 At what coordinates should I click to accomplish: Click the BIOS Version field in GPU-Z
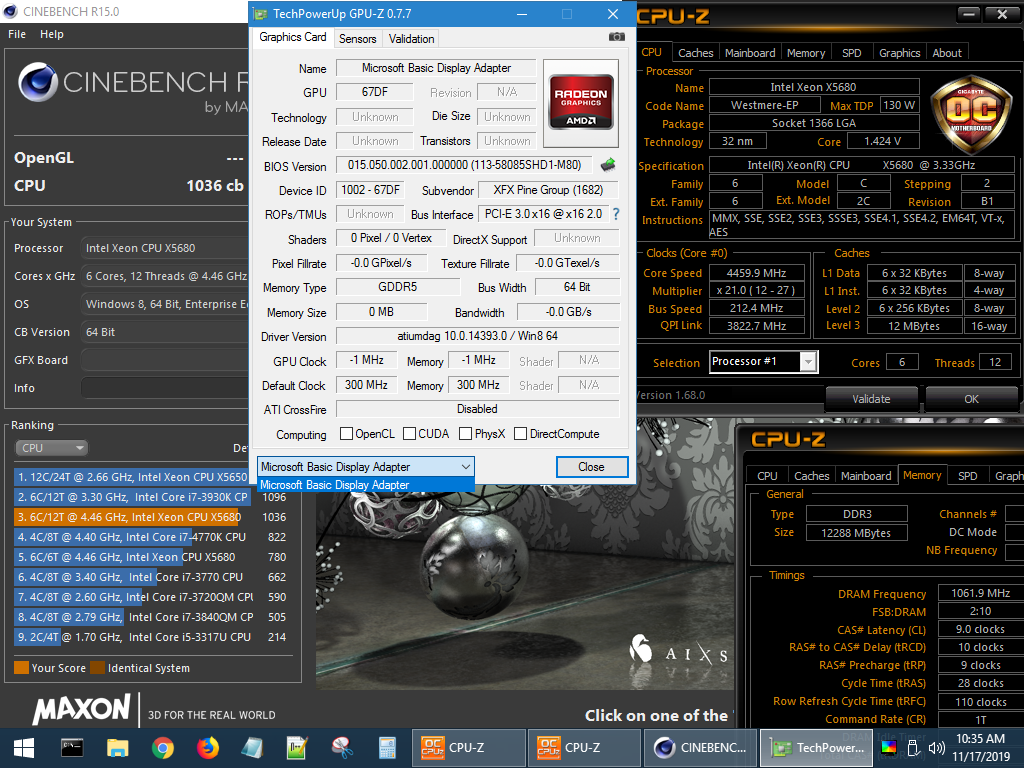pos(464,165)
